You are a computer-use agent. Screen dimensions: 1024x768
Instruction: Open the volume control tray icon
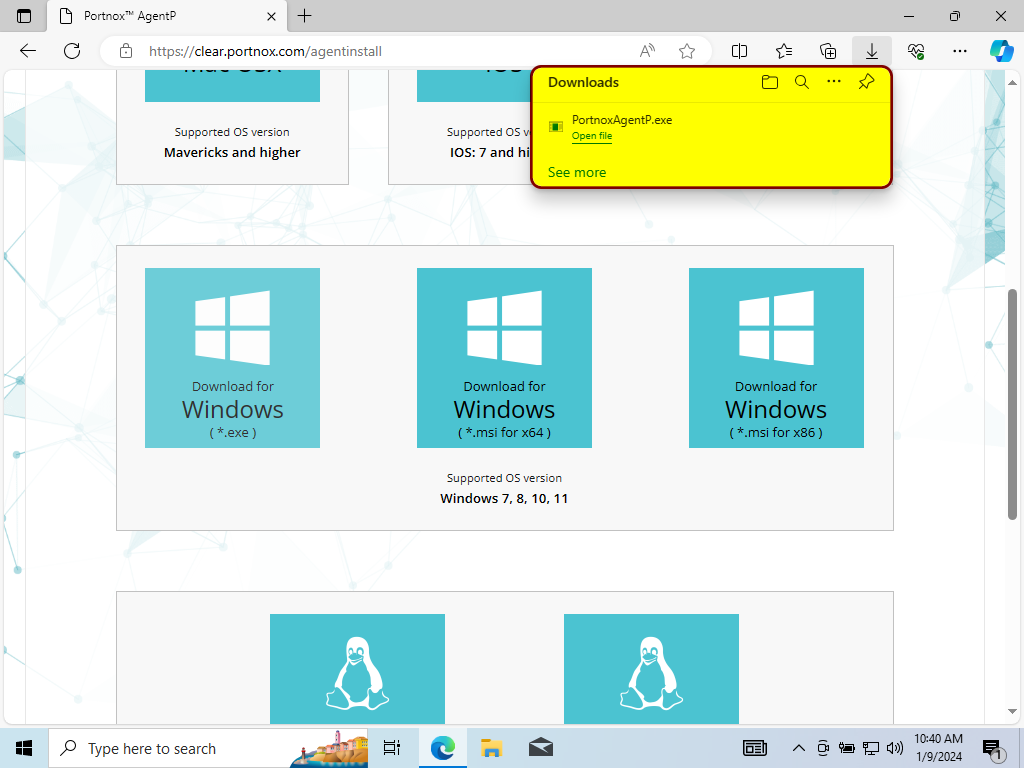(895, 748)
